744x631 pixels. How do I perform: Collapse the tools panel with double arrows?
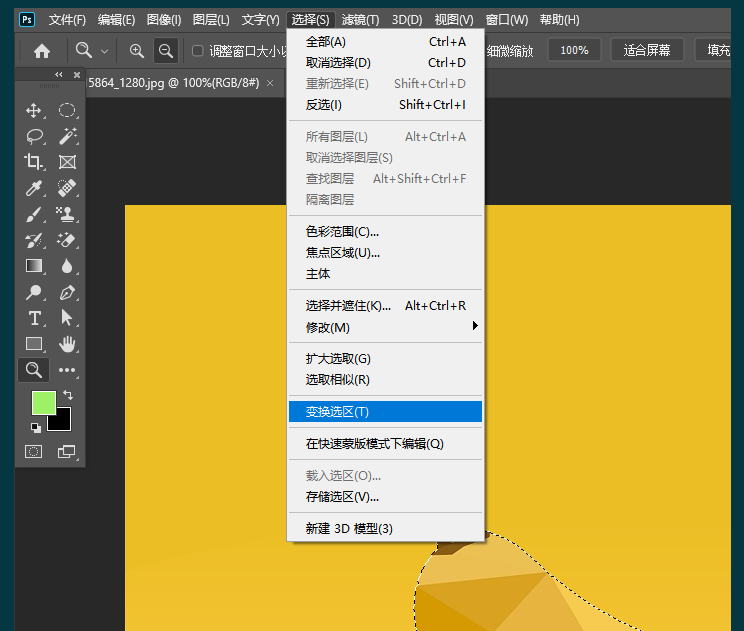[x=58, y=75]
